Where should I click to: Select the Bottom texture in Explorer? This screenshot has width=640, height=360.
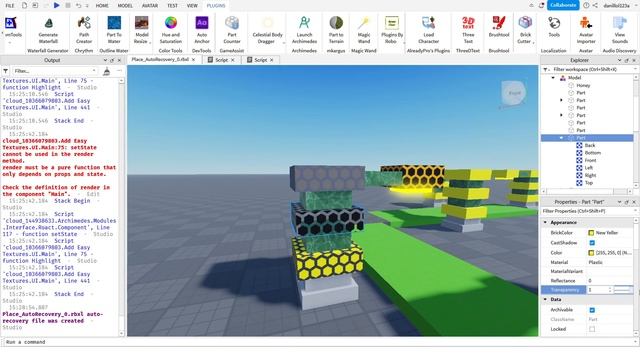pos(593,153)
